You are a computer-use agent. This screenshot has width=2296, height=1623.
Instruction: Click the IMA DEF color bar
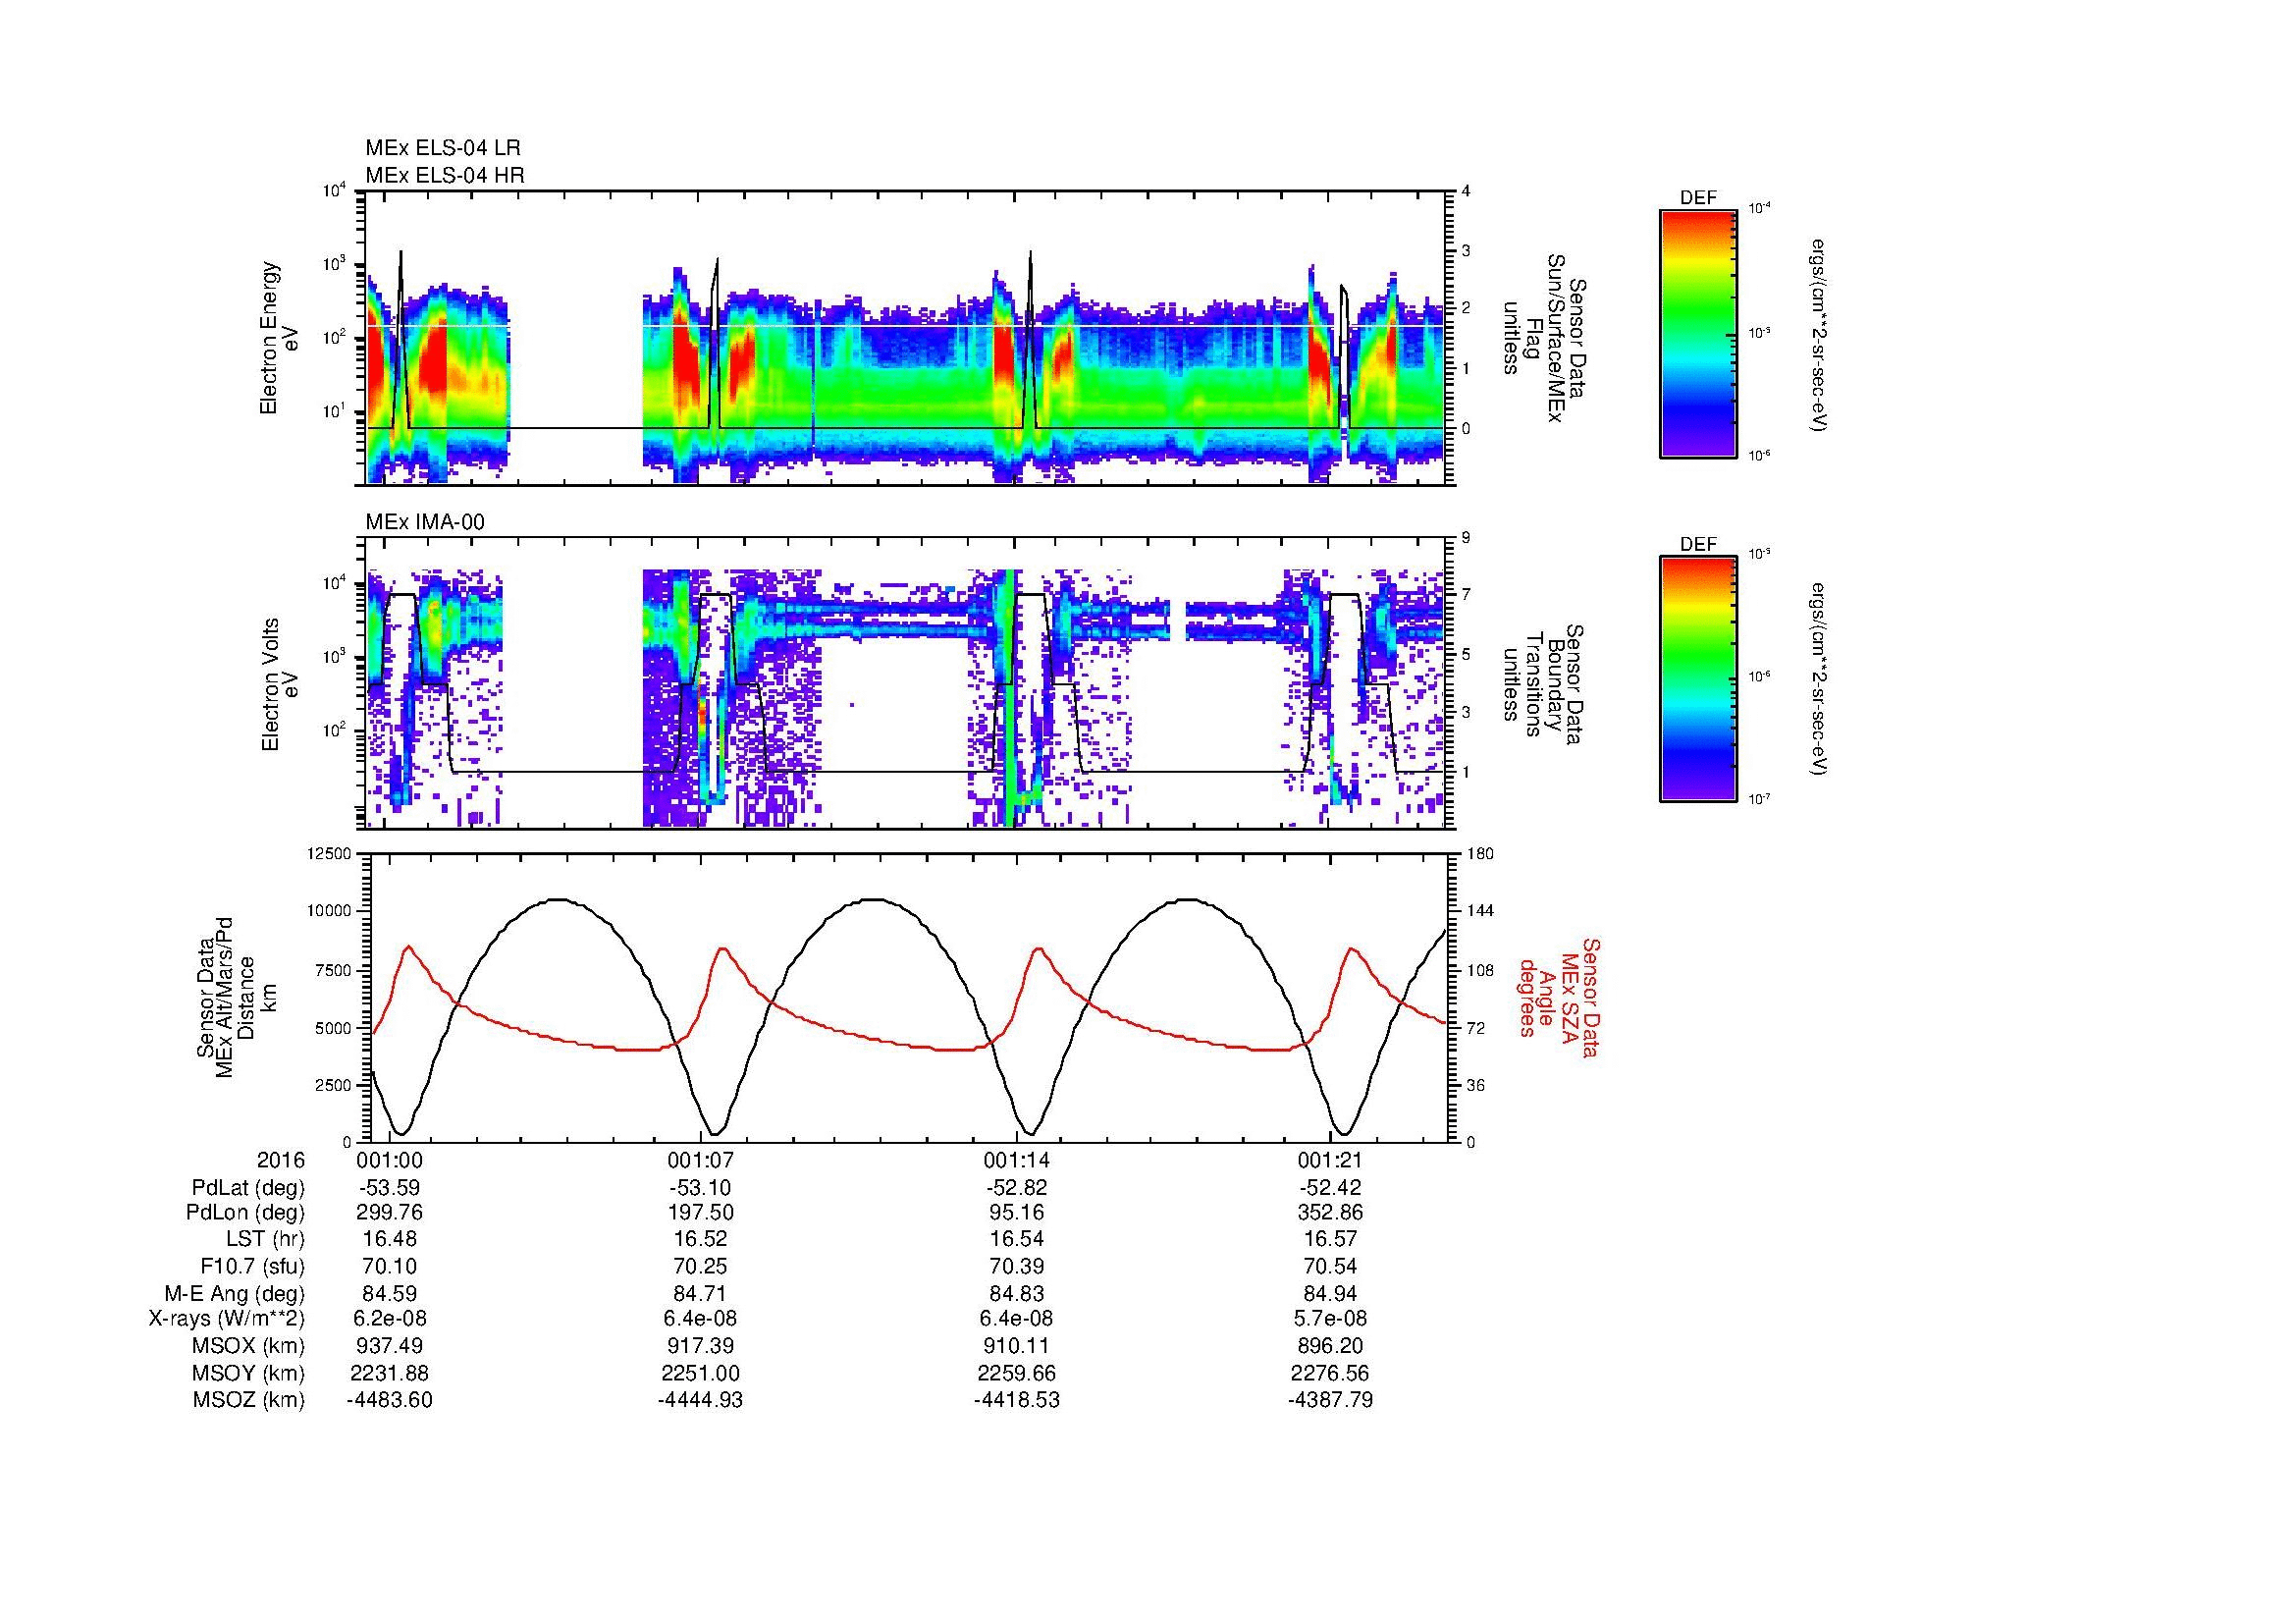point(1698,679)
